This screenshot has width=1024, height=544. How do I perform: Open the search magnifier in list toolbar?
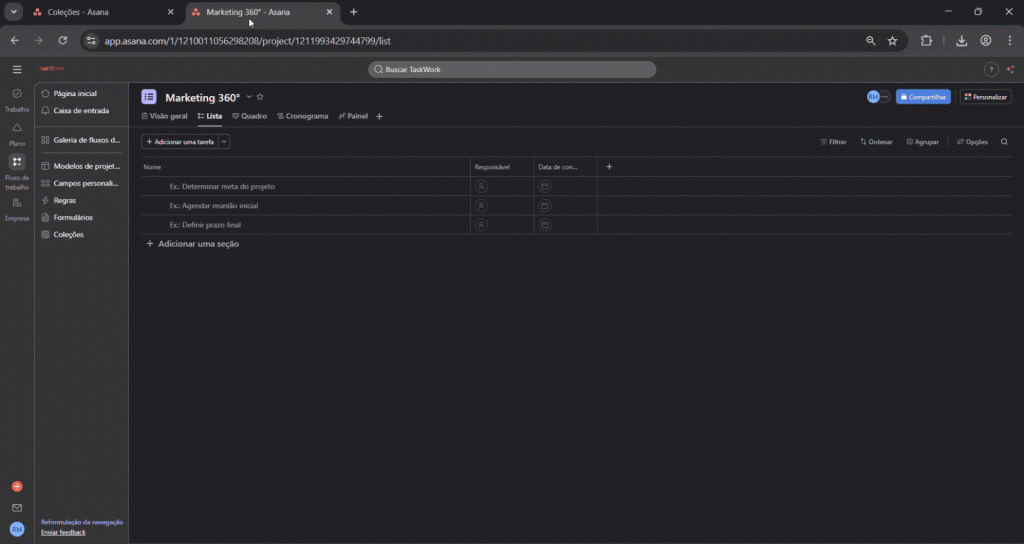tap(1004, 142)
